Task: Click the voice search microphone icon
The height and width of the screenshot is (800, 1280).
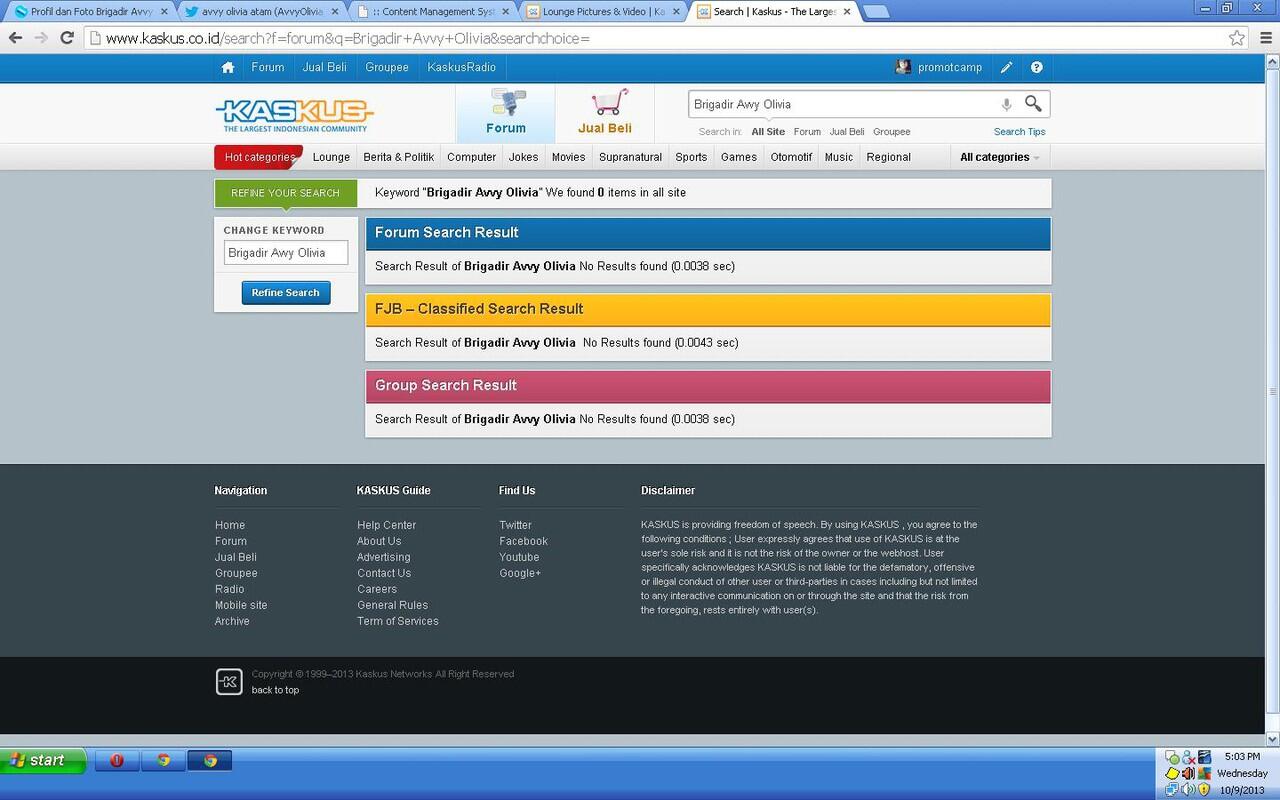Action: click(1006, 104)
